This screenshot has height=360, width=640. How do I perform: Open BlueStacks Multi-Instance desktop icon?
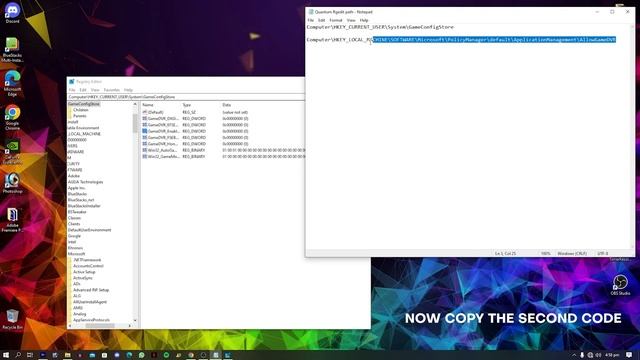pyautogui.click(x=12, y=50)
